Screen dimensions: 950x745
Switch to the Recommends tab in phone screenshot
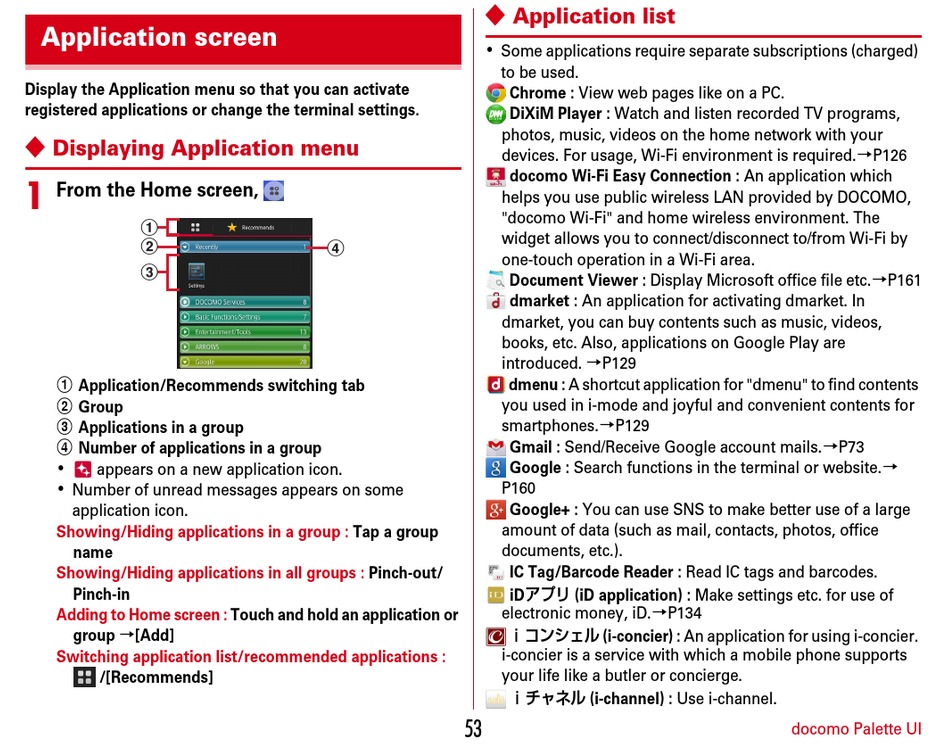[x=251, y=227]
